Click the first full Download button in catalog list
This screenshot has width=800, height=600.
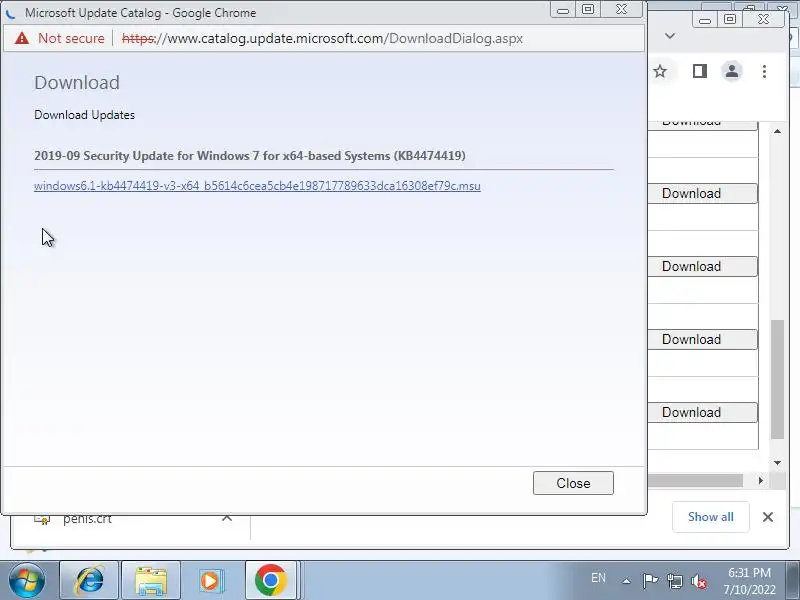(x=702, y=193)
